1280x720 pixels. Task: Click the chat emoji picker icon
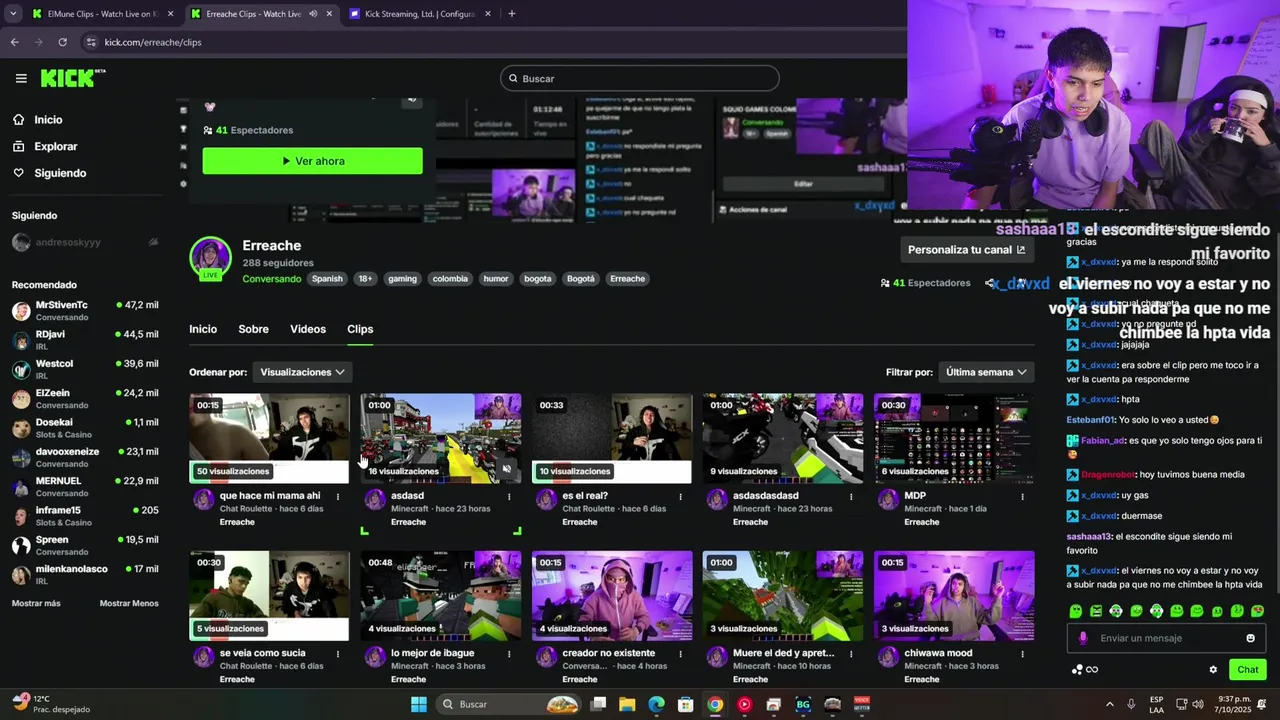click(x=1250, y=638)
